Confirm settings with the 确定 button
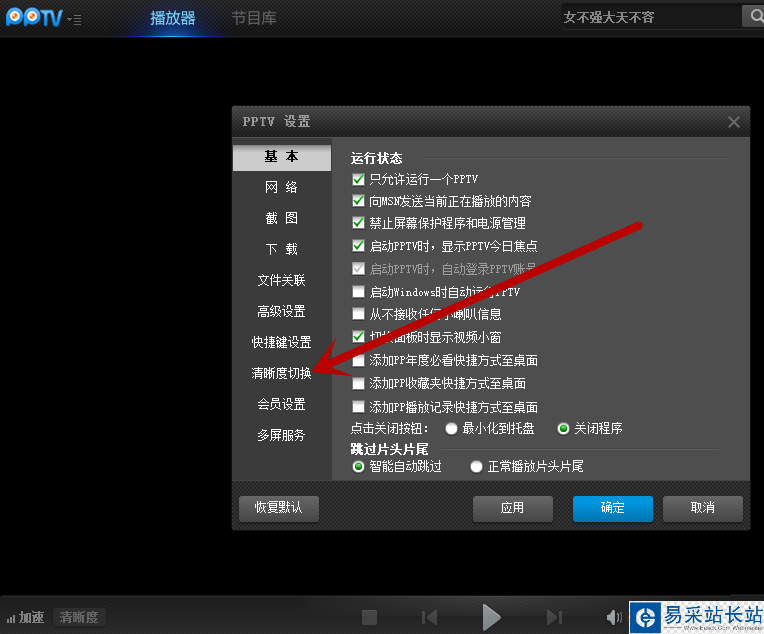This screenshot has height=634, width=764. tap(612, 508)
